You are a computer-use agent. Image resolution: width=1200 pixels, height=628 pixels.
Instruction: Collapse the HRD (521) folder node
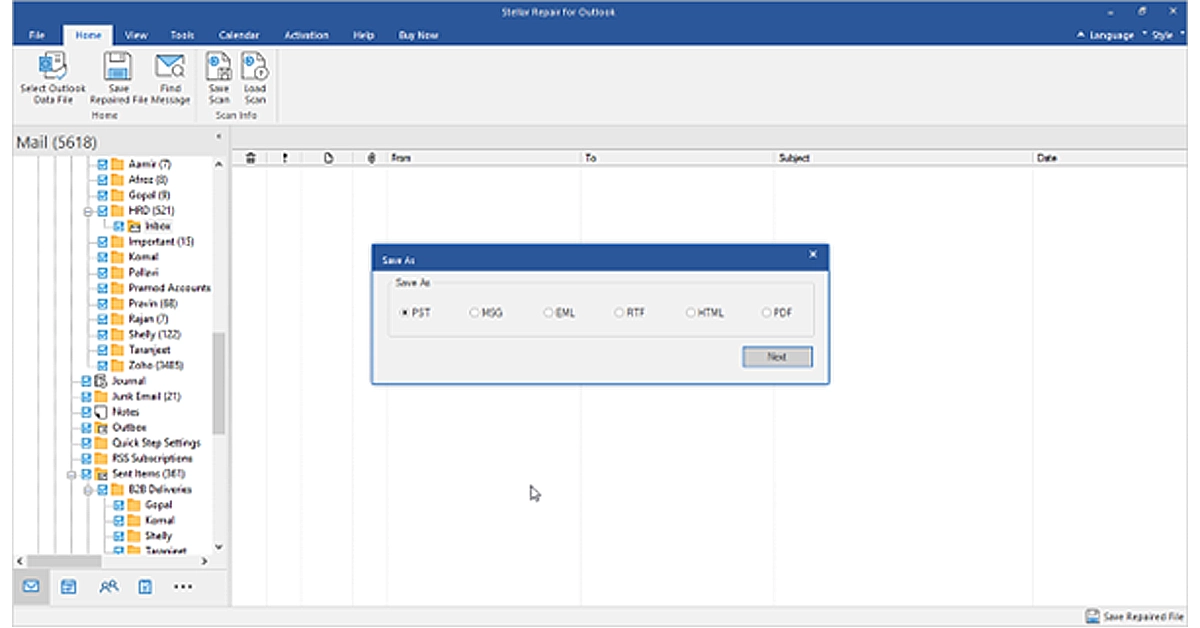point(88,211)
